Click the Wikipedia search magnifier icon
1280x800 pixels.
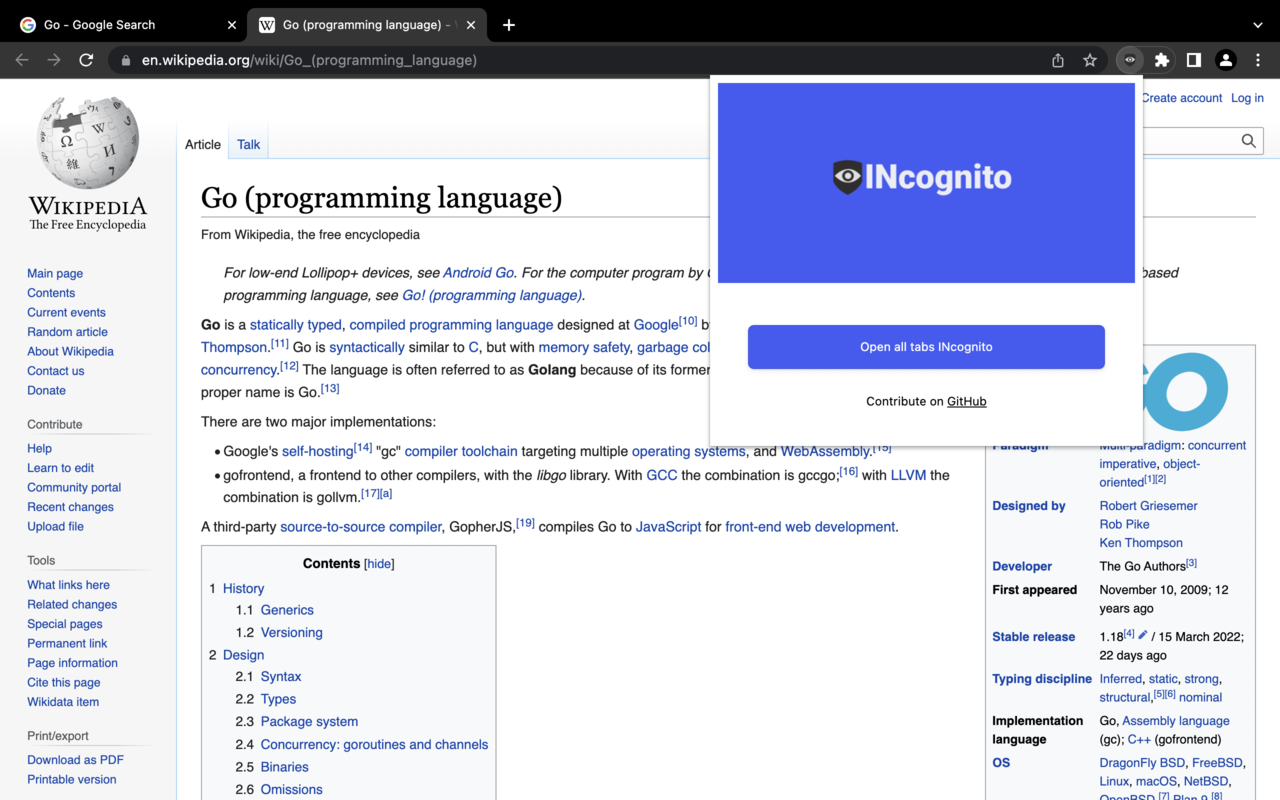tap(1248, 141)
